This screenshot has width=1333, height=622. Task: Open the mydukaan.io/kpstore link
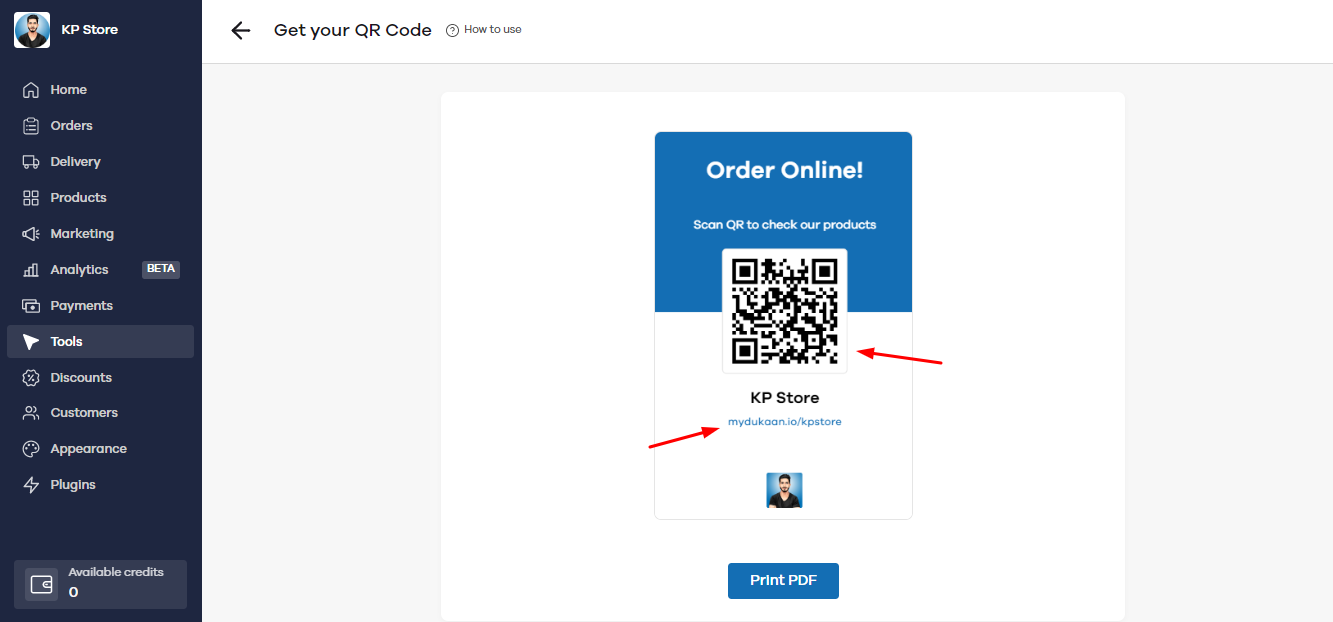[784, 422]
